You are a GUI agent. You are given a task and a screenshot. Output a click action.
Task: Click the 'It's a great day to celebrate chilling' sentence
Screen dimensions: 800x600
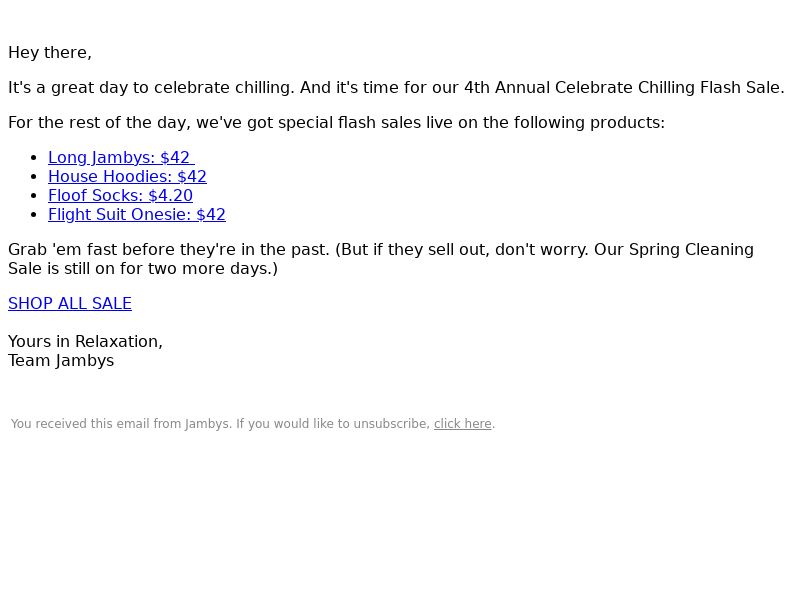point(152,88)
